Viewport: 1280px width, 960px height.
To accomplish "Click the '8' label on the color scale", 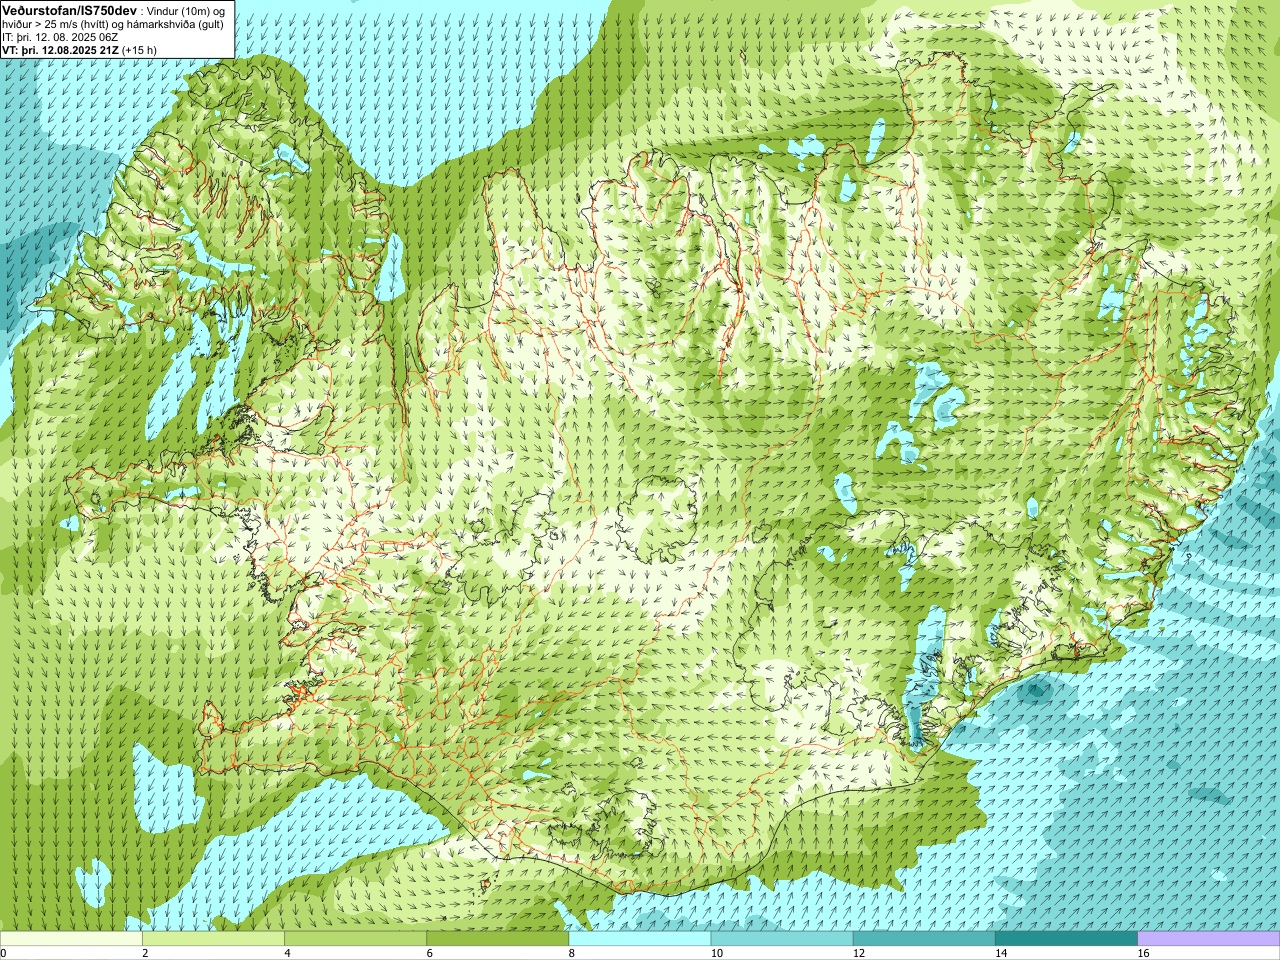I will coord(572,953).
